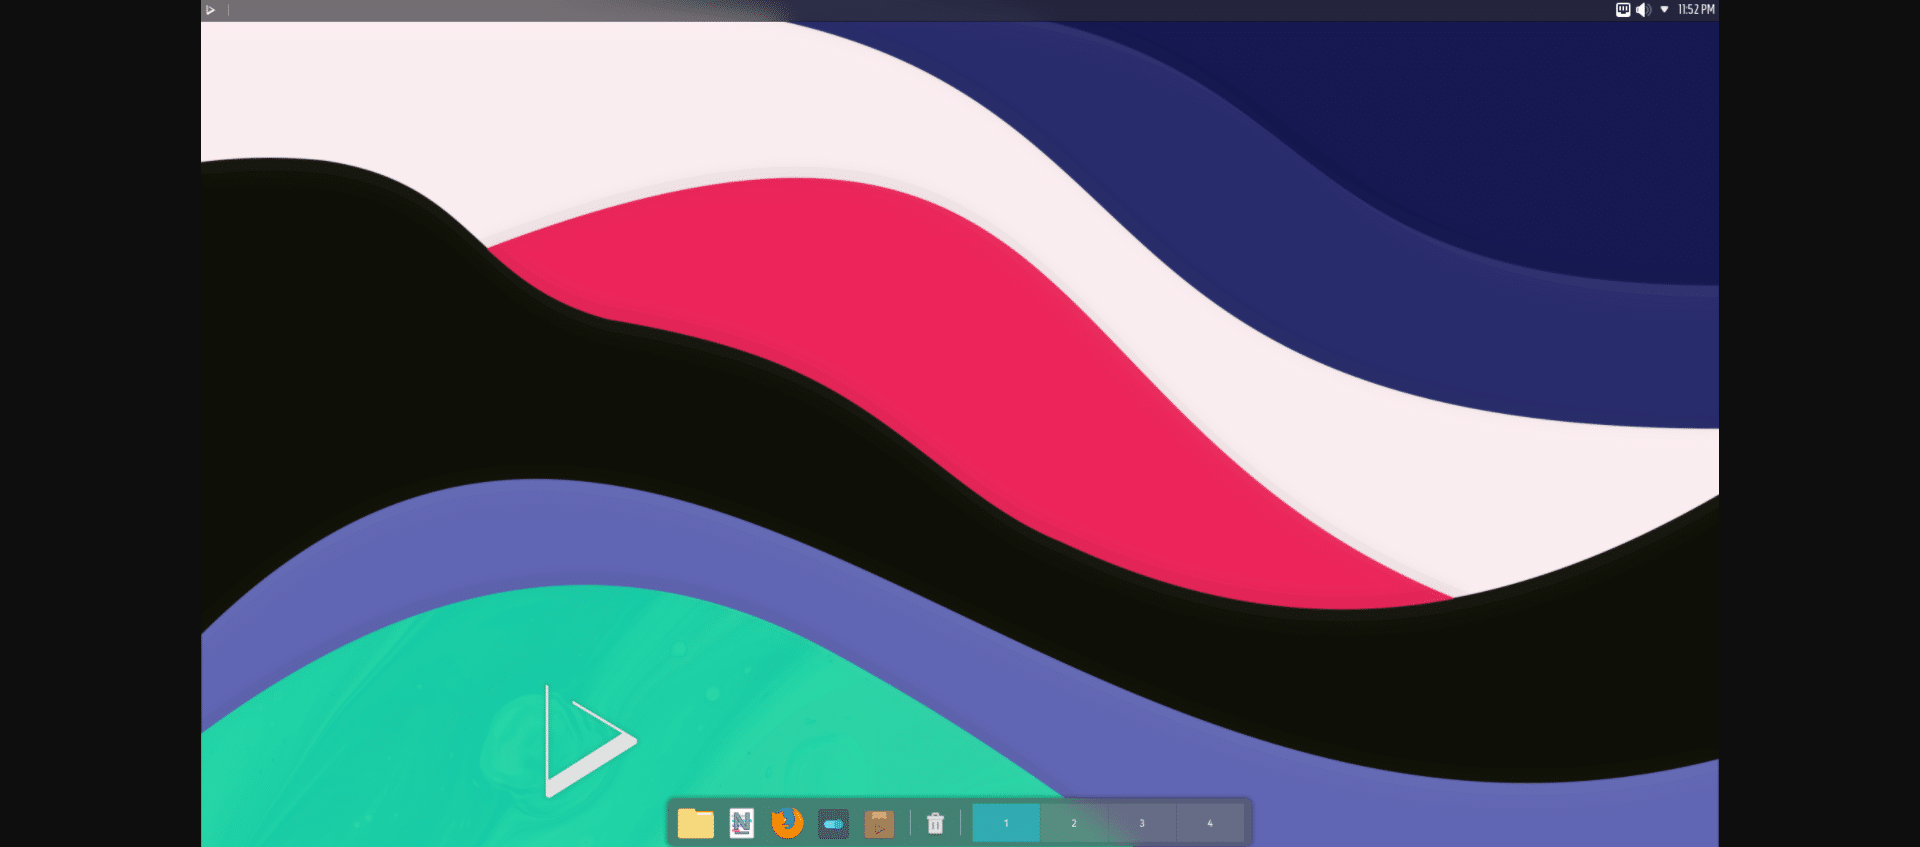The width and height of the screenshot is (1920, 847).
Task: Switch to workspace 1
Action: 1006,823
